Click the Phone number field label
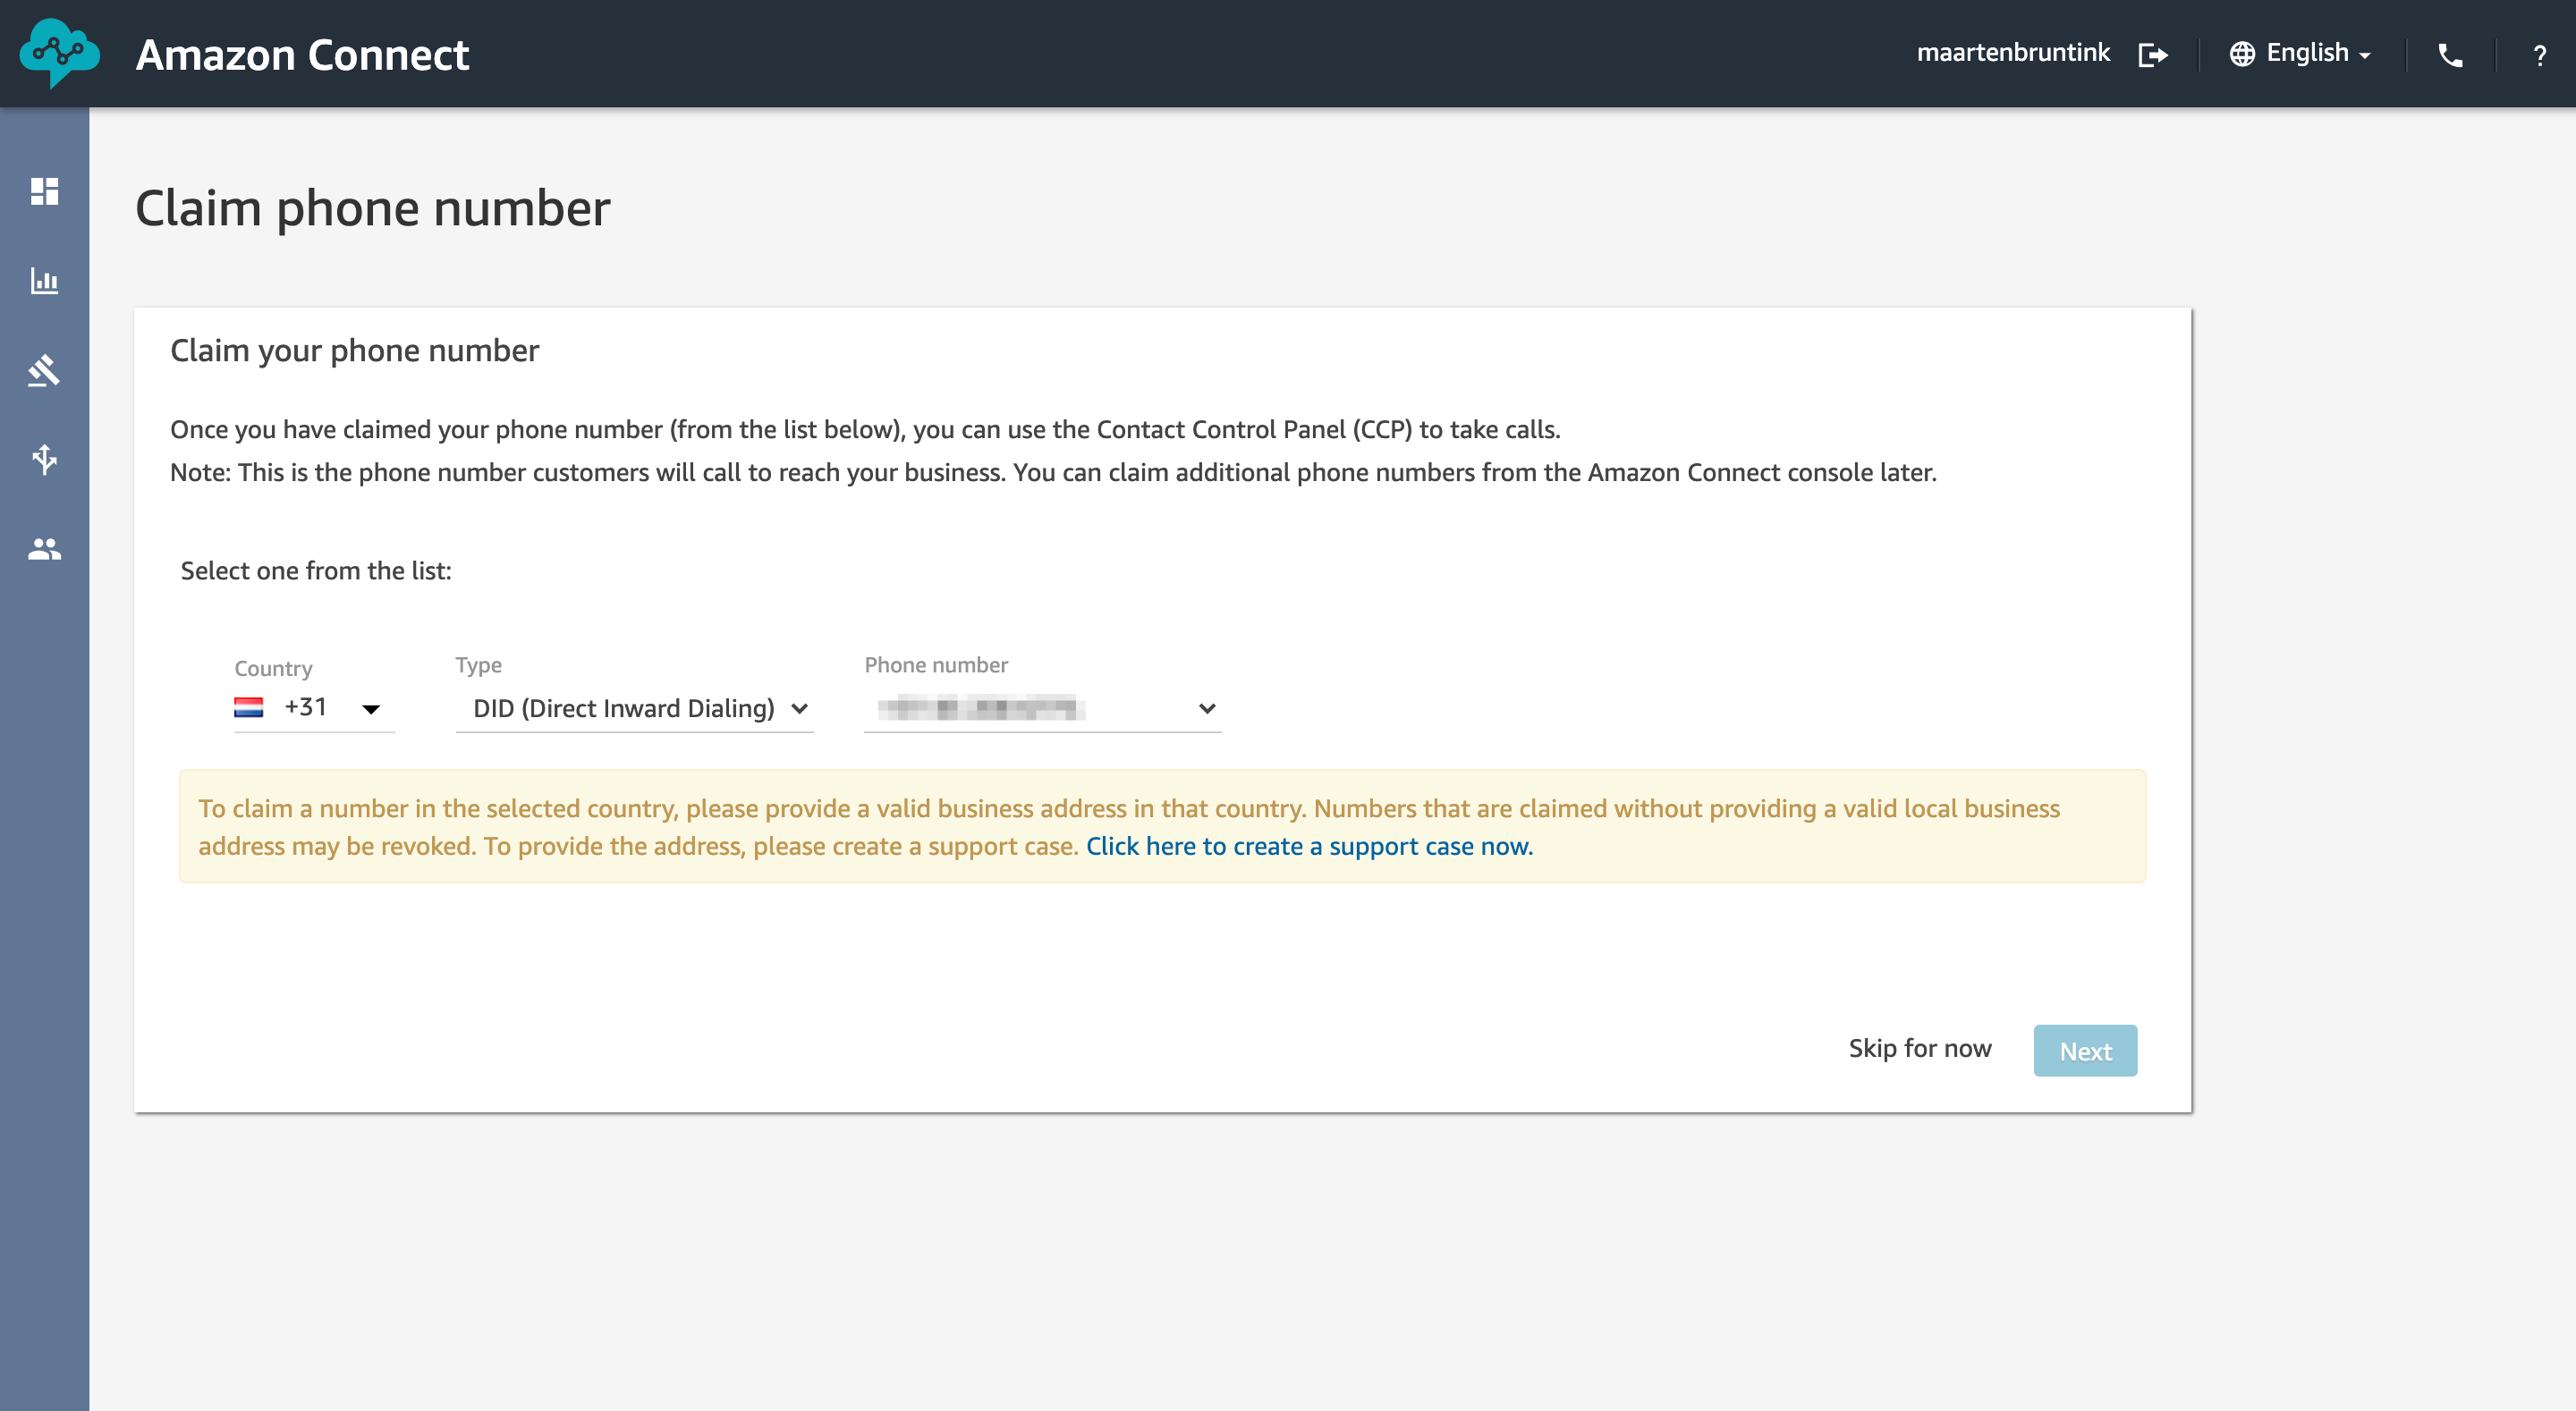This screenshot has height=1411, width=2576. [x=936, y=665]
